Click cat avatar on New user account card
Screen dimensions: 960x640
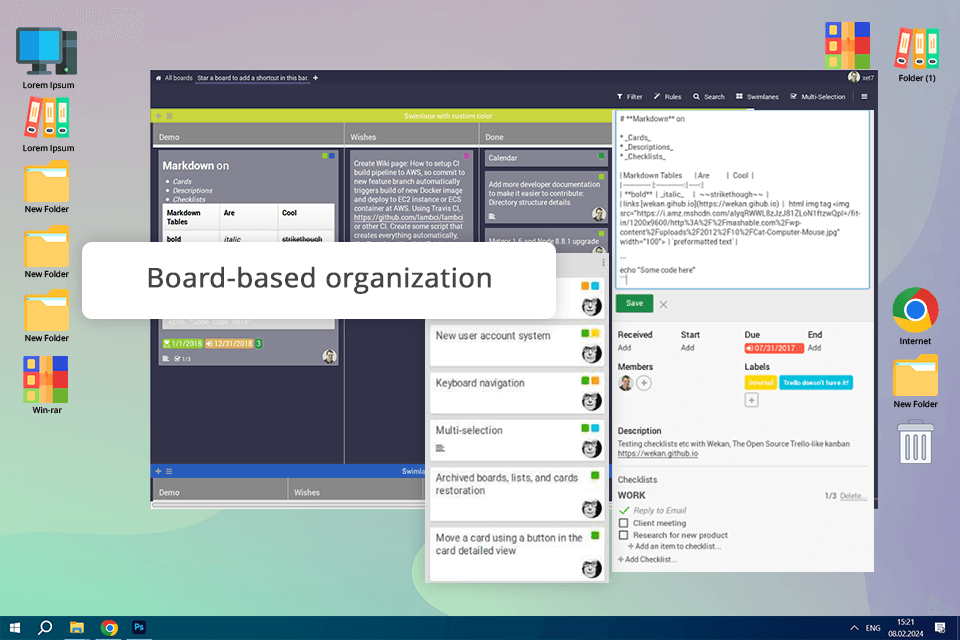click(x=591, y=354)
